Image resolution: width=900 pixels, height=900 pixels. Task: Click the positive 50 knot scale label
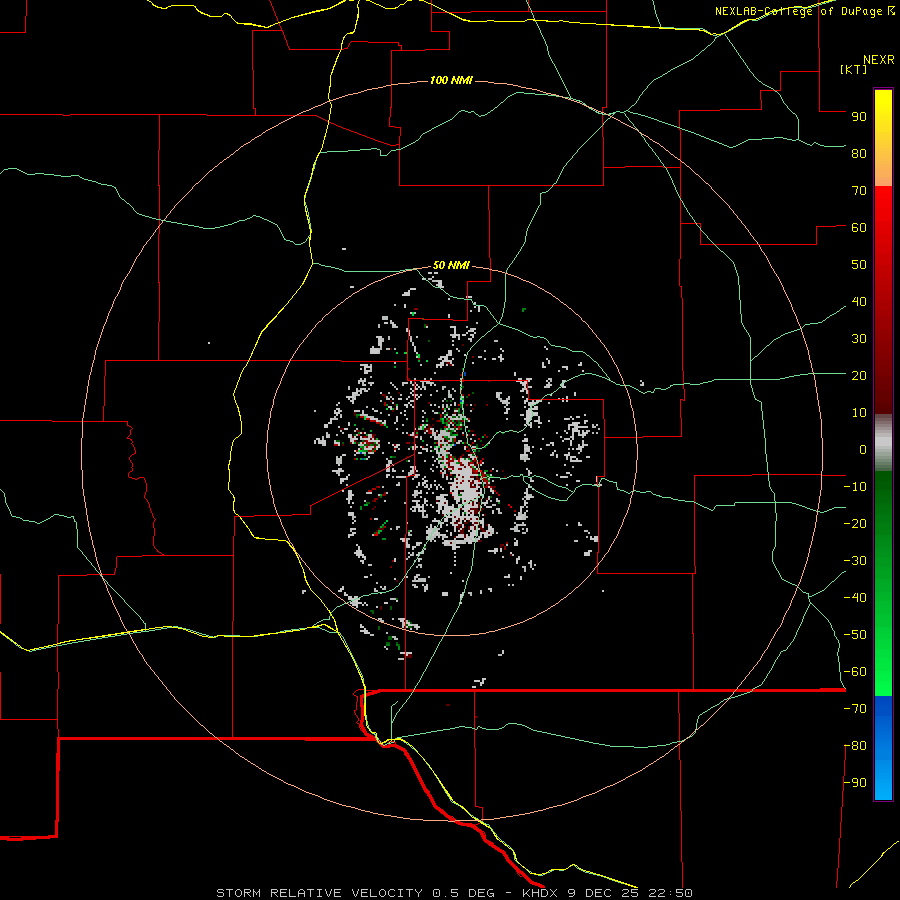click(859, 265)
